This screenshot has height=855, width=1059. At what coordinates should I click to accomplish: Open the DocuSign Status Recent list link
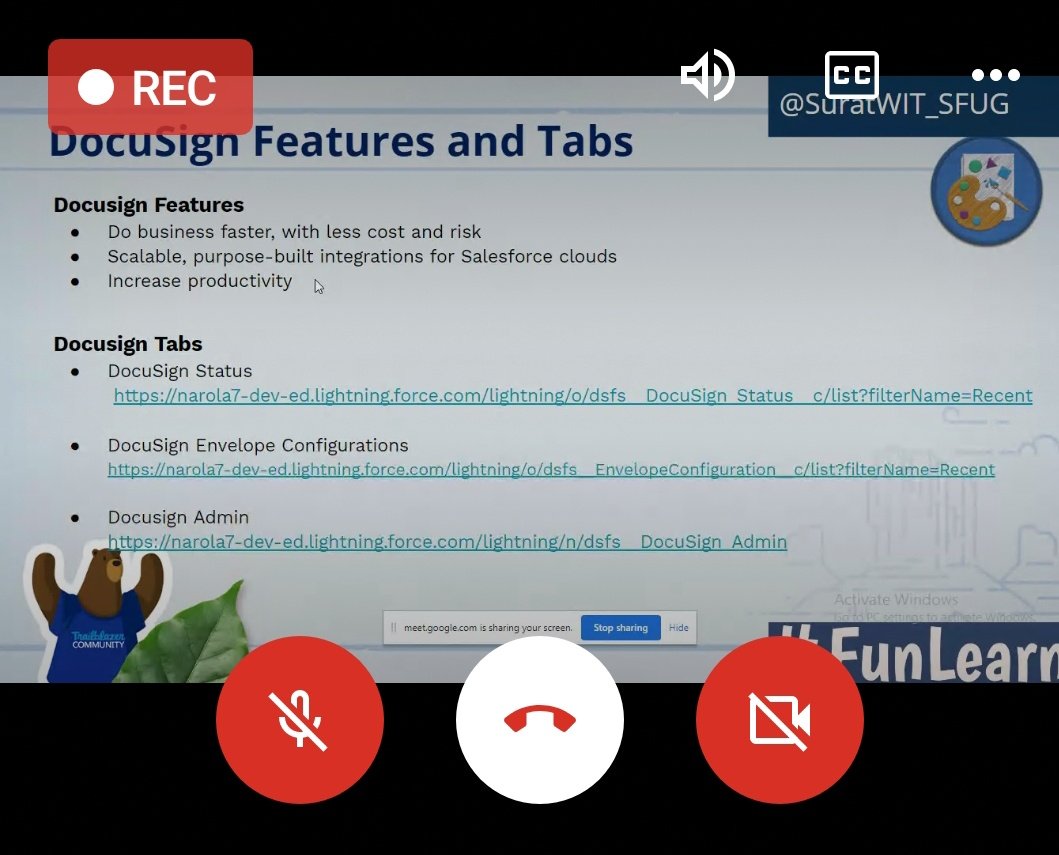573,395
